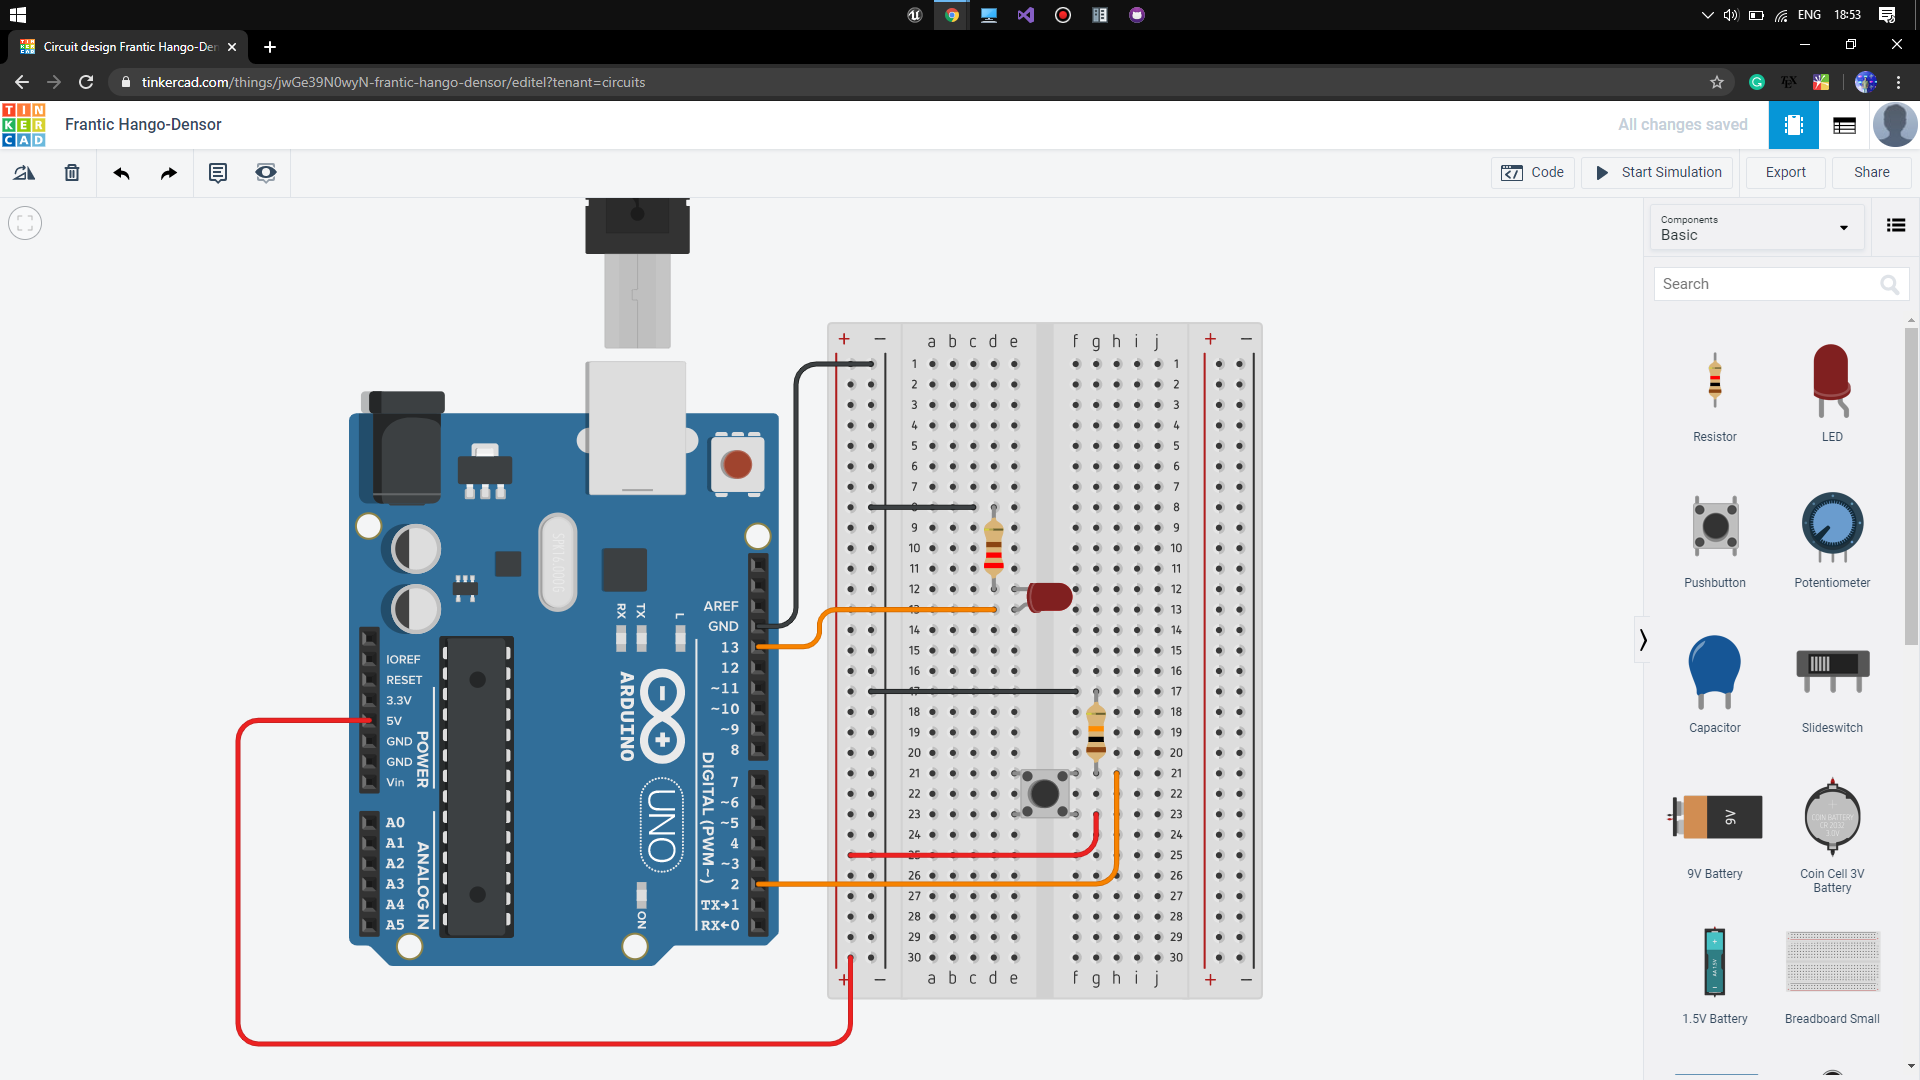1920x1080 pixels.
Task: Redo the last change
Action: pyautogui.click(x=168, y=172)
